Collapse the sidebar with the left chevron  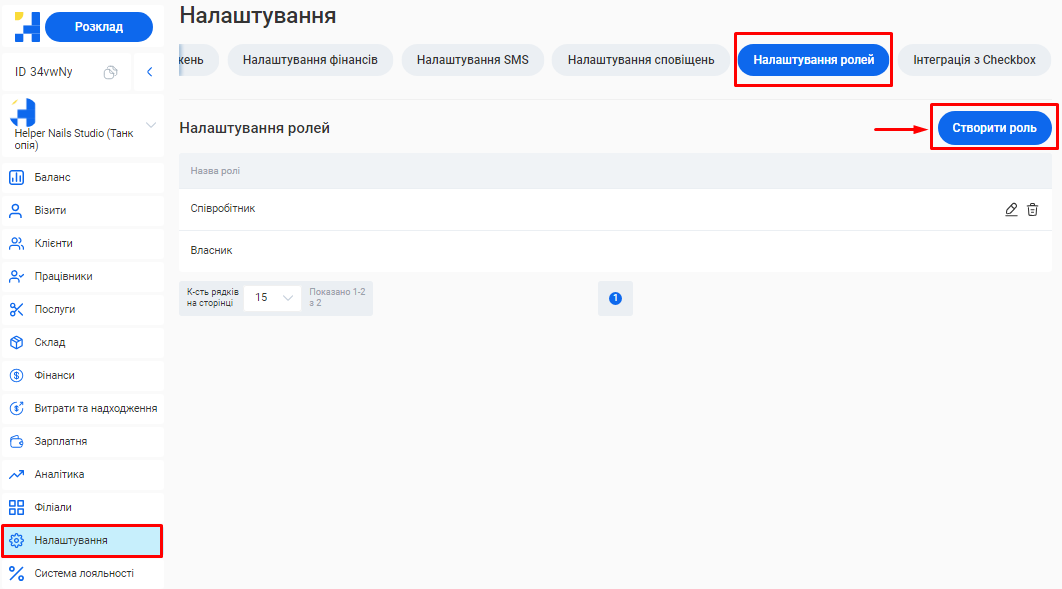tap(149, 72)
